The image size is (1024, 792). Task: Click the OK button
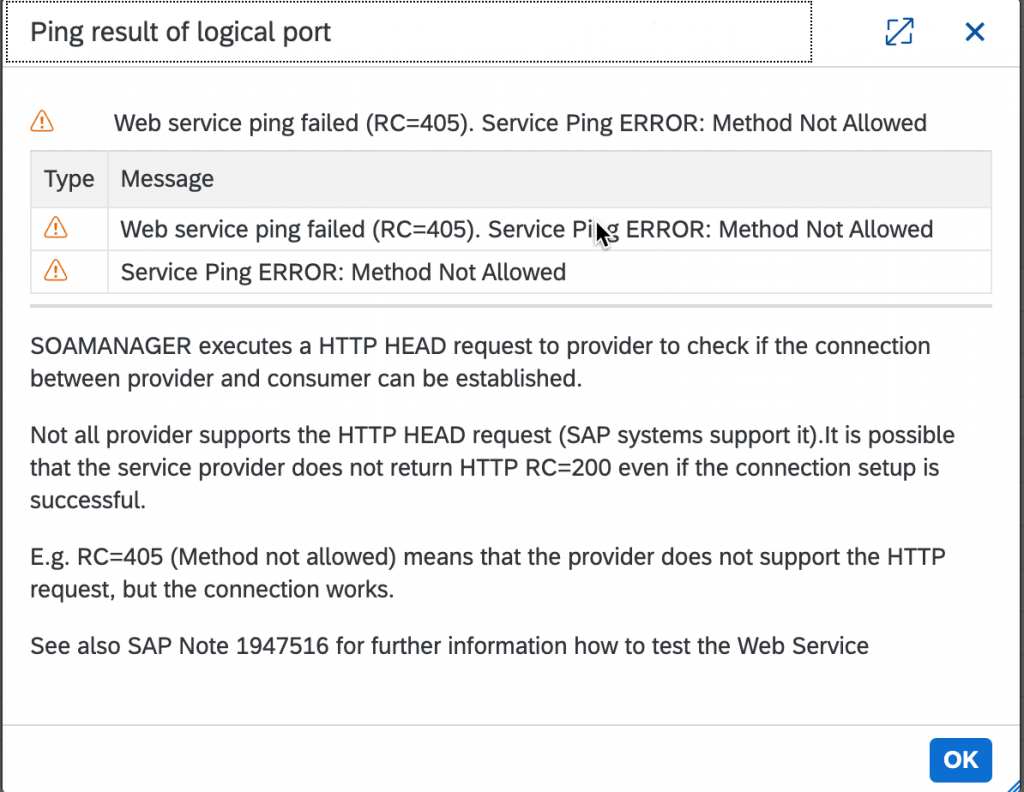[x=960, y=759]
